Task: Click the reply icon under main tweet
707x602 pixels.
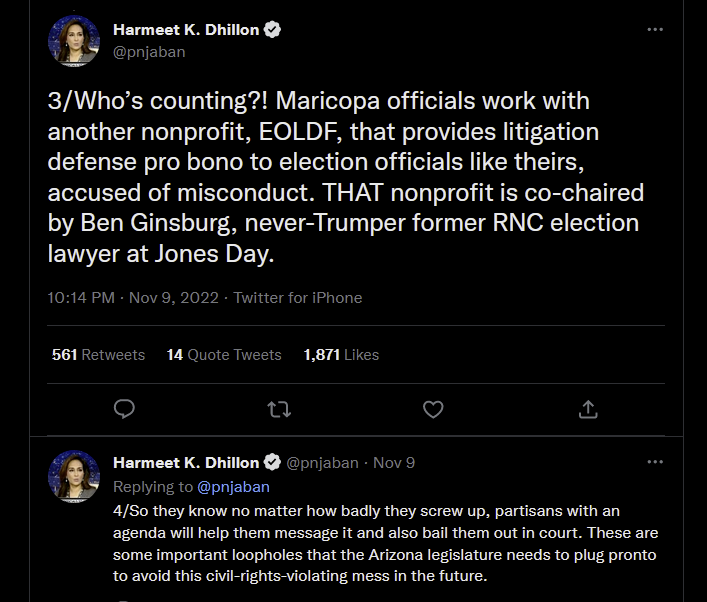Action: (125, 409)
